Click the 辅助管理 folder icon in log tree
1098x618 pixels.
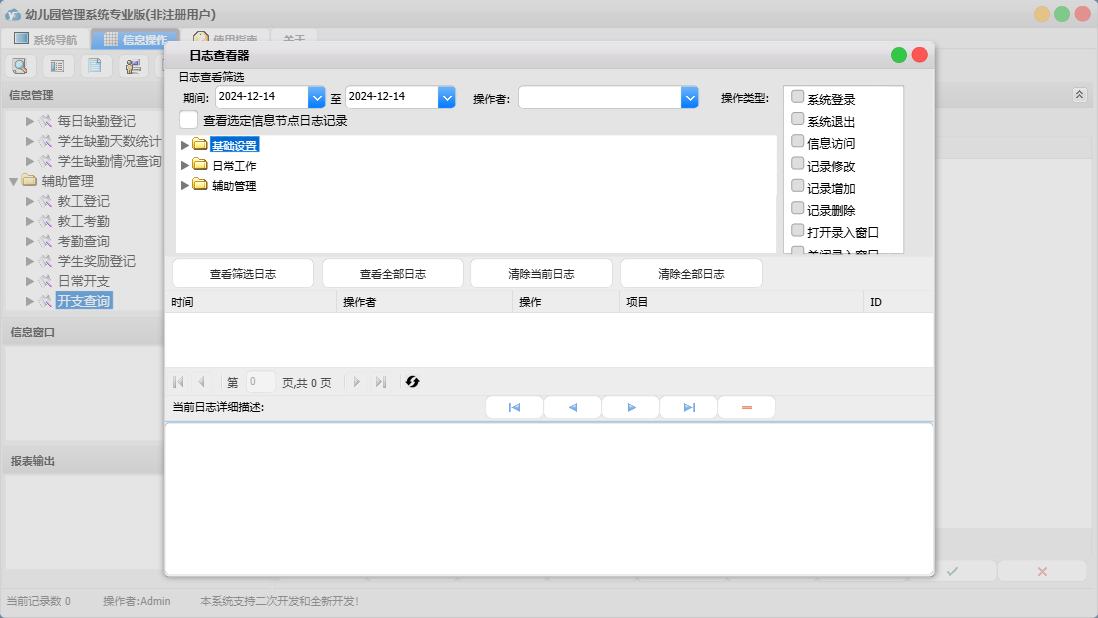coord(200,185)
